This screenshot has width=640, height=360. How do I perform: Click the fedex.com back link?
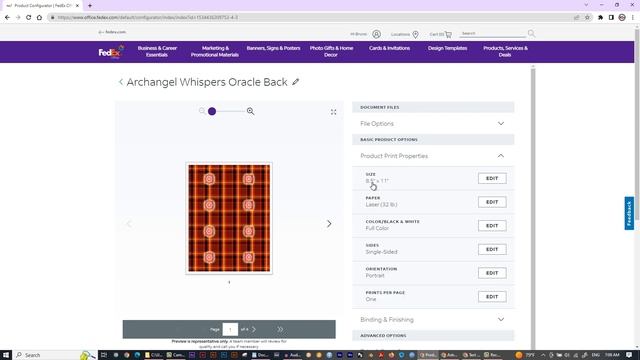tap(112, 32)
